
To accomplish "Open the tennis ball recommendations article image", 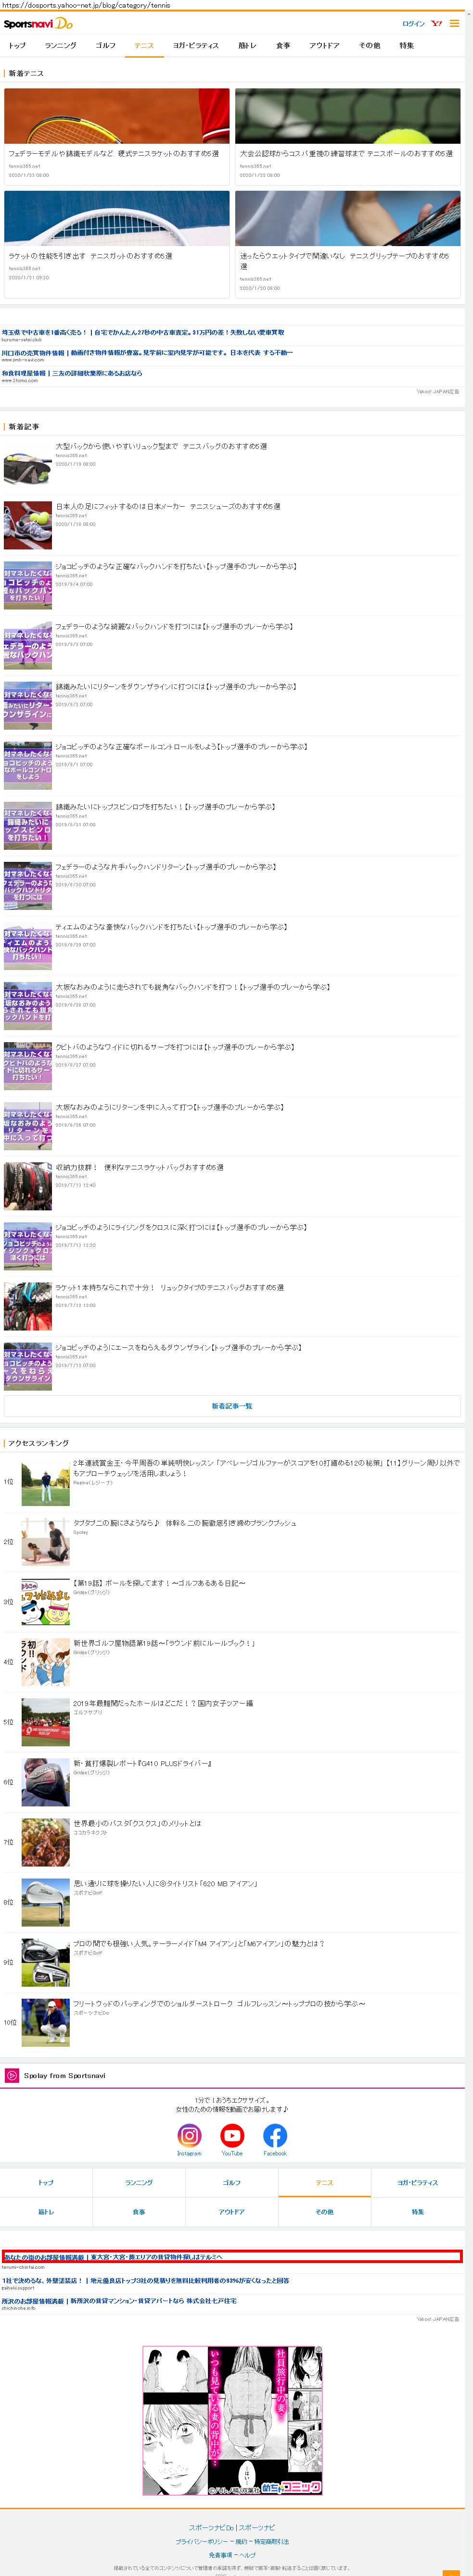I will pos(347,115).
